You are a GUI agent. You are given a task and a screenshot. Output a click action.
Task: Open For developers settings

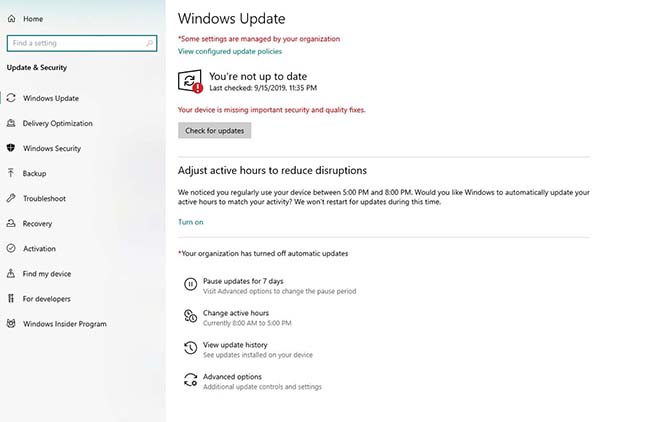pos(46,299)
